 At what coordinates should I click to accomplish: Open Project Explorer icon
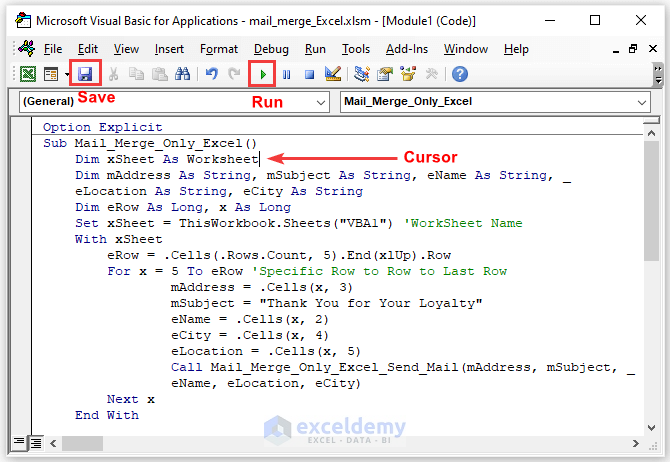(x=362, y=74)
